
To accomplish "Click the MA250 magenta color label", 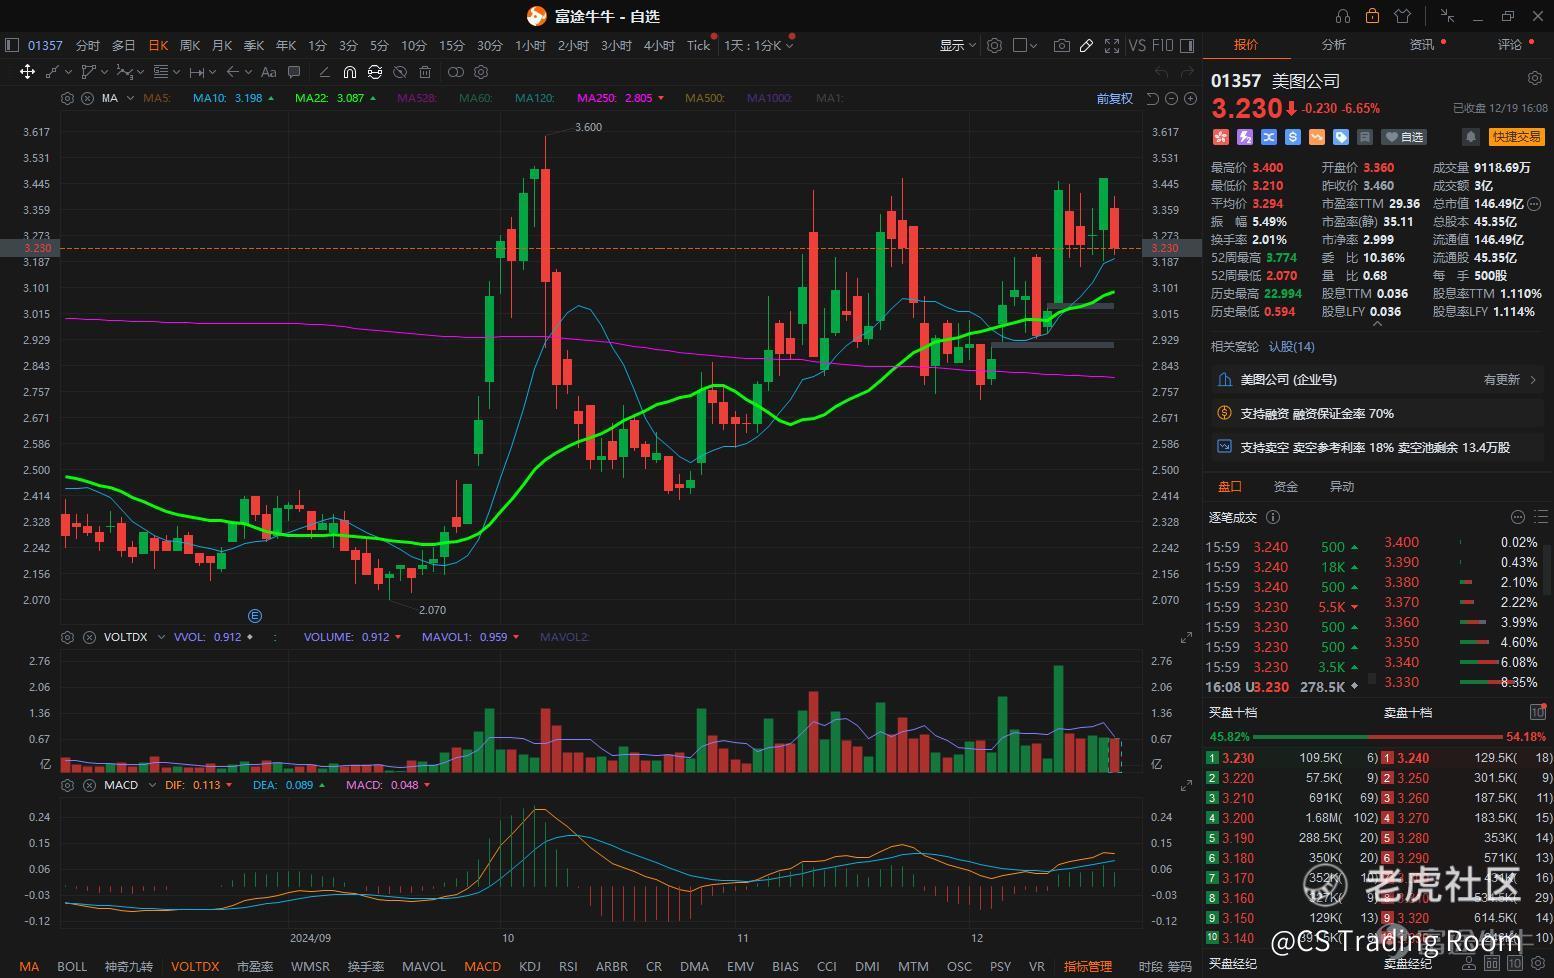I will [597, 98].
